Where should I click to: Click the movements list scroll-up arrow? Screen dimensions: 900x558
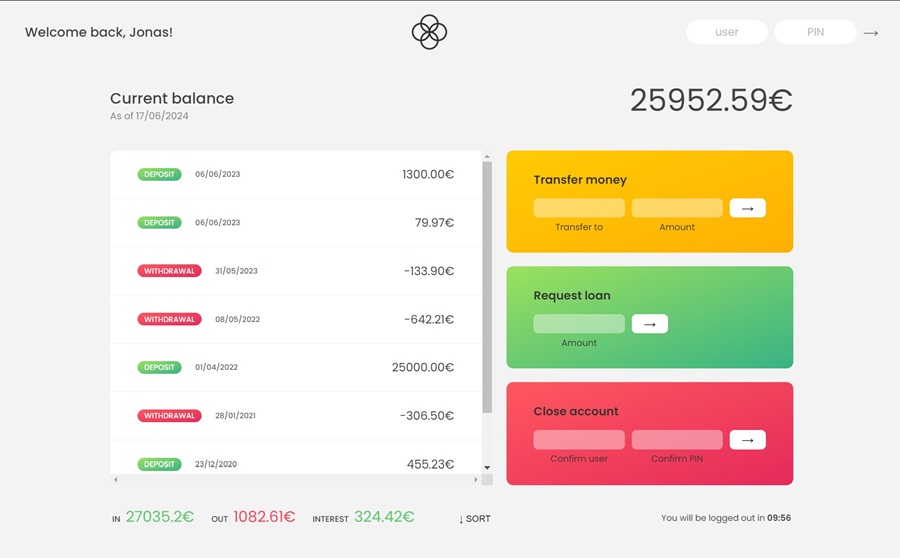487,156
